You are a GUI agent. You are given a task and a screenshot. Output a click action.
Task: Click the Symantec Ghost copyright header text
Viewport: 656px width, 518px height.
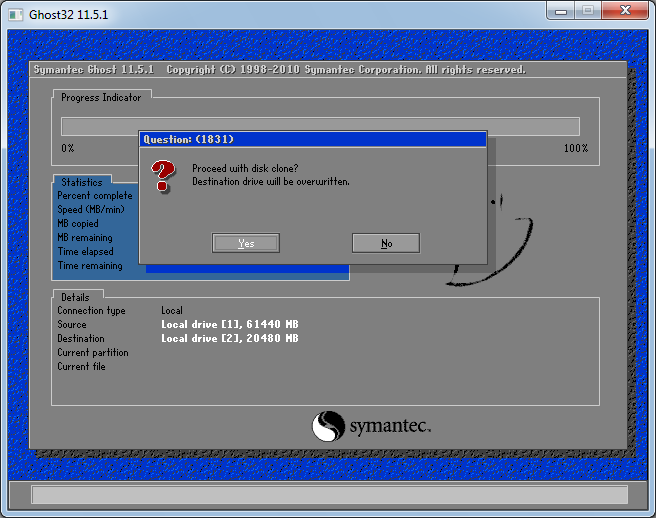click(279, 69)
